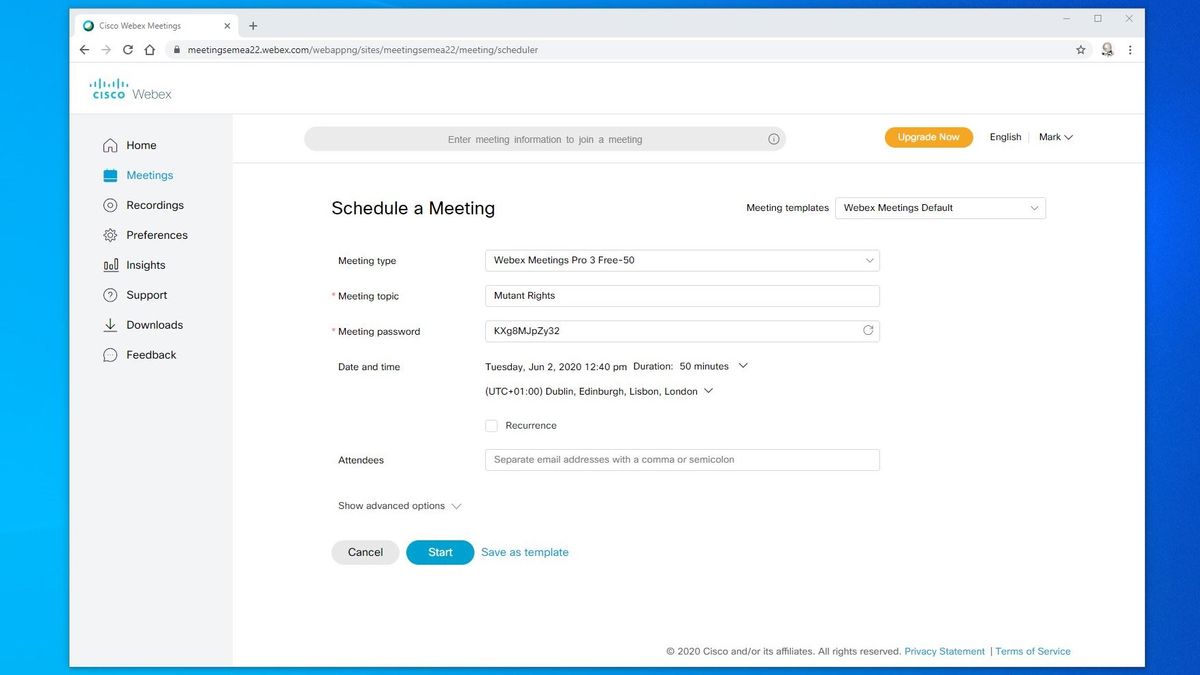The height and width of the screenshot is (675, 1200).
Task: Regenerate the meeting password
Action: pyautogui.click(x=868, y=330)
